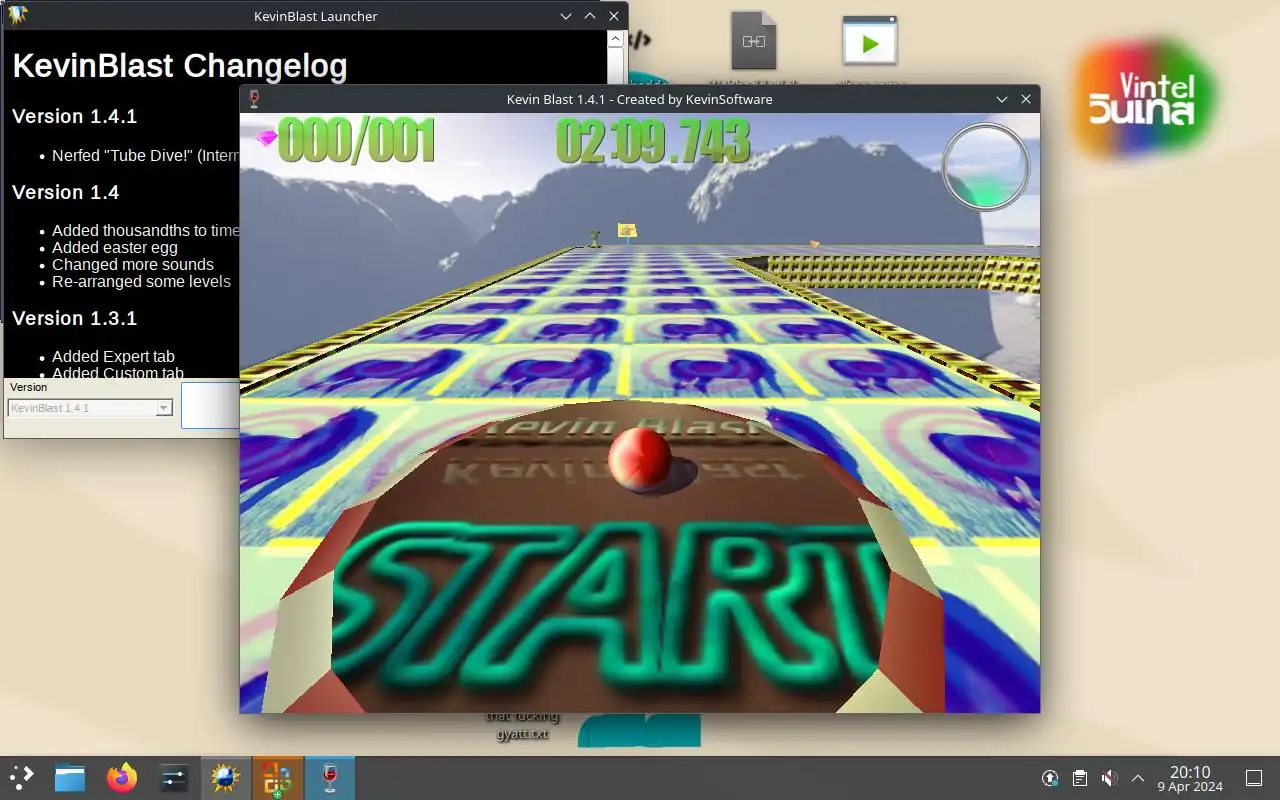Minimize the KevinBlast Launcher window
Viewport: 1280px width, 800px height.
click(566, 15)
